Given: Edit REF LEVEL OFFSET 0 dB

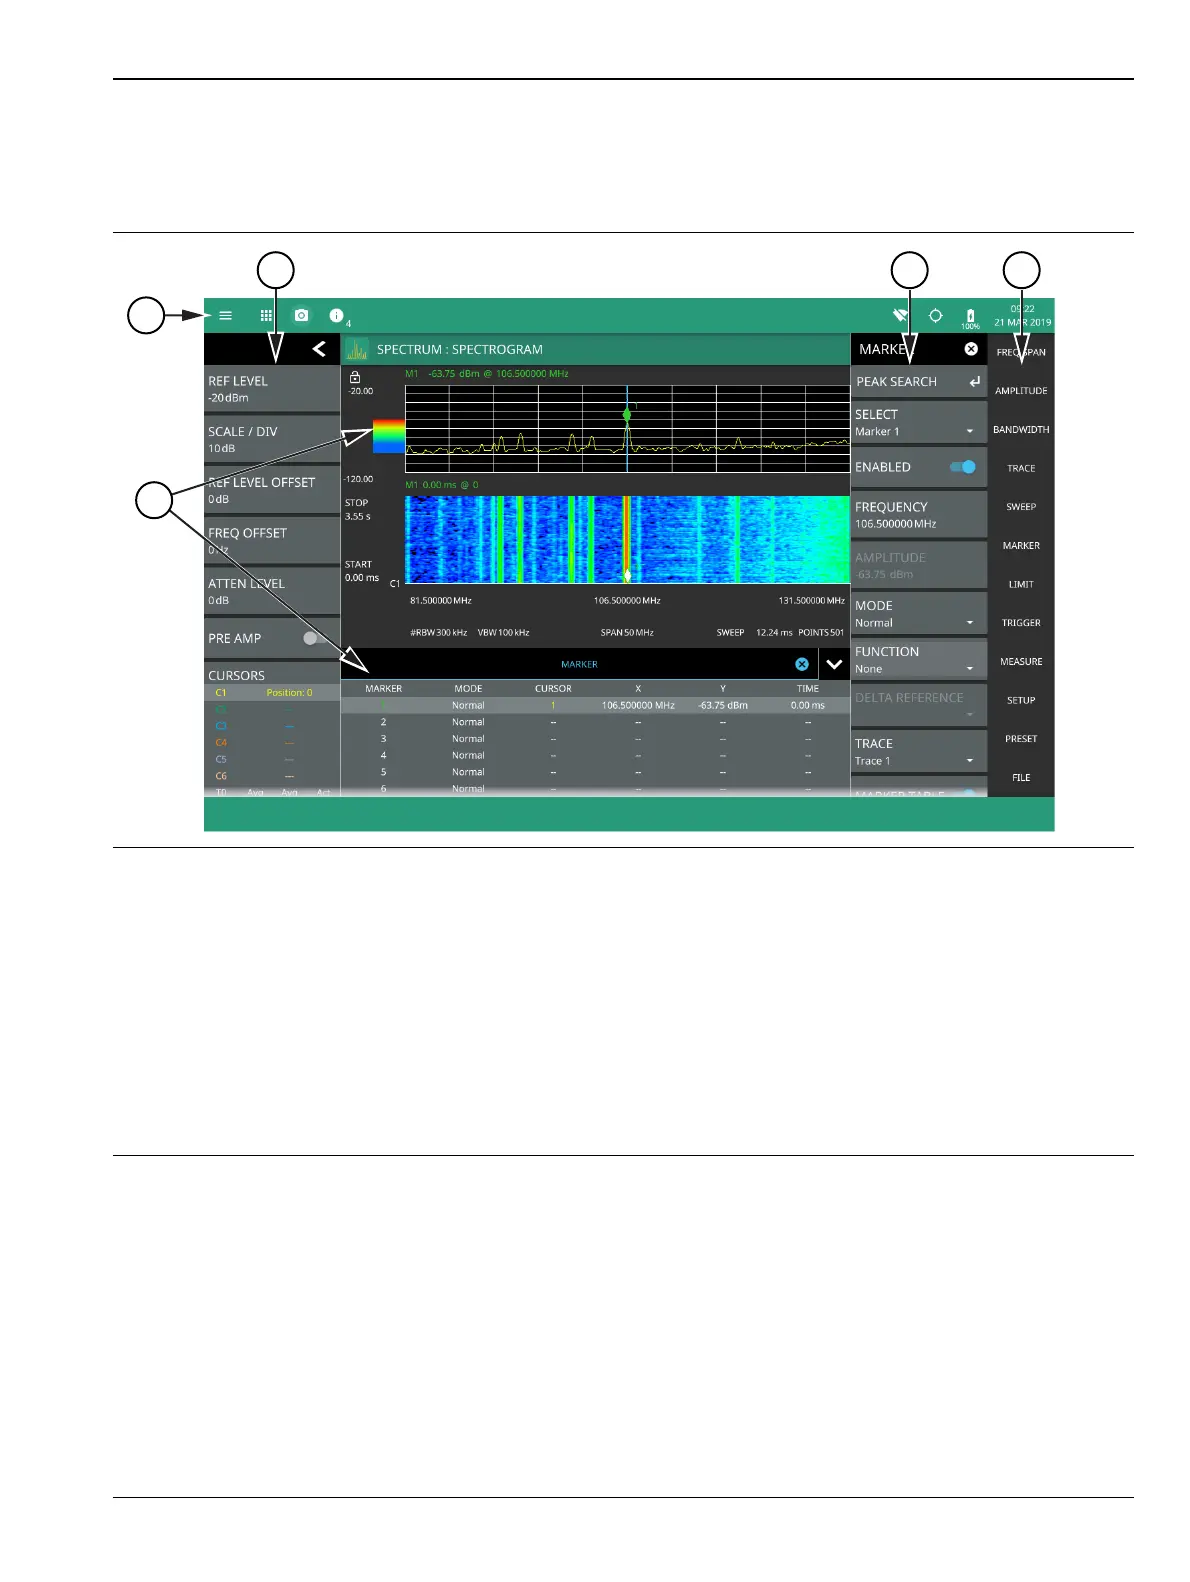Looking at the screenshot, I should (x=272, y=490).
